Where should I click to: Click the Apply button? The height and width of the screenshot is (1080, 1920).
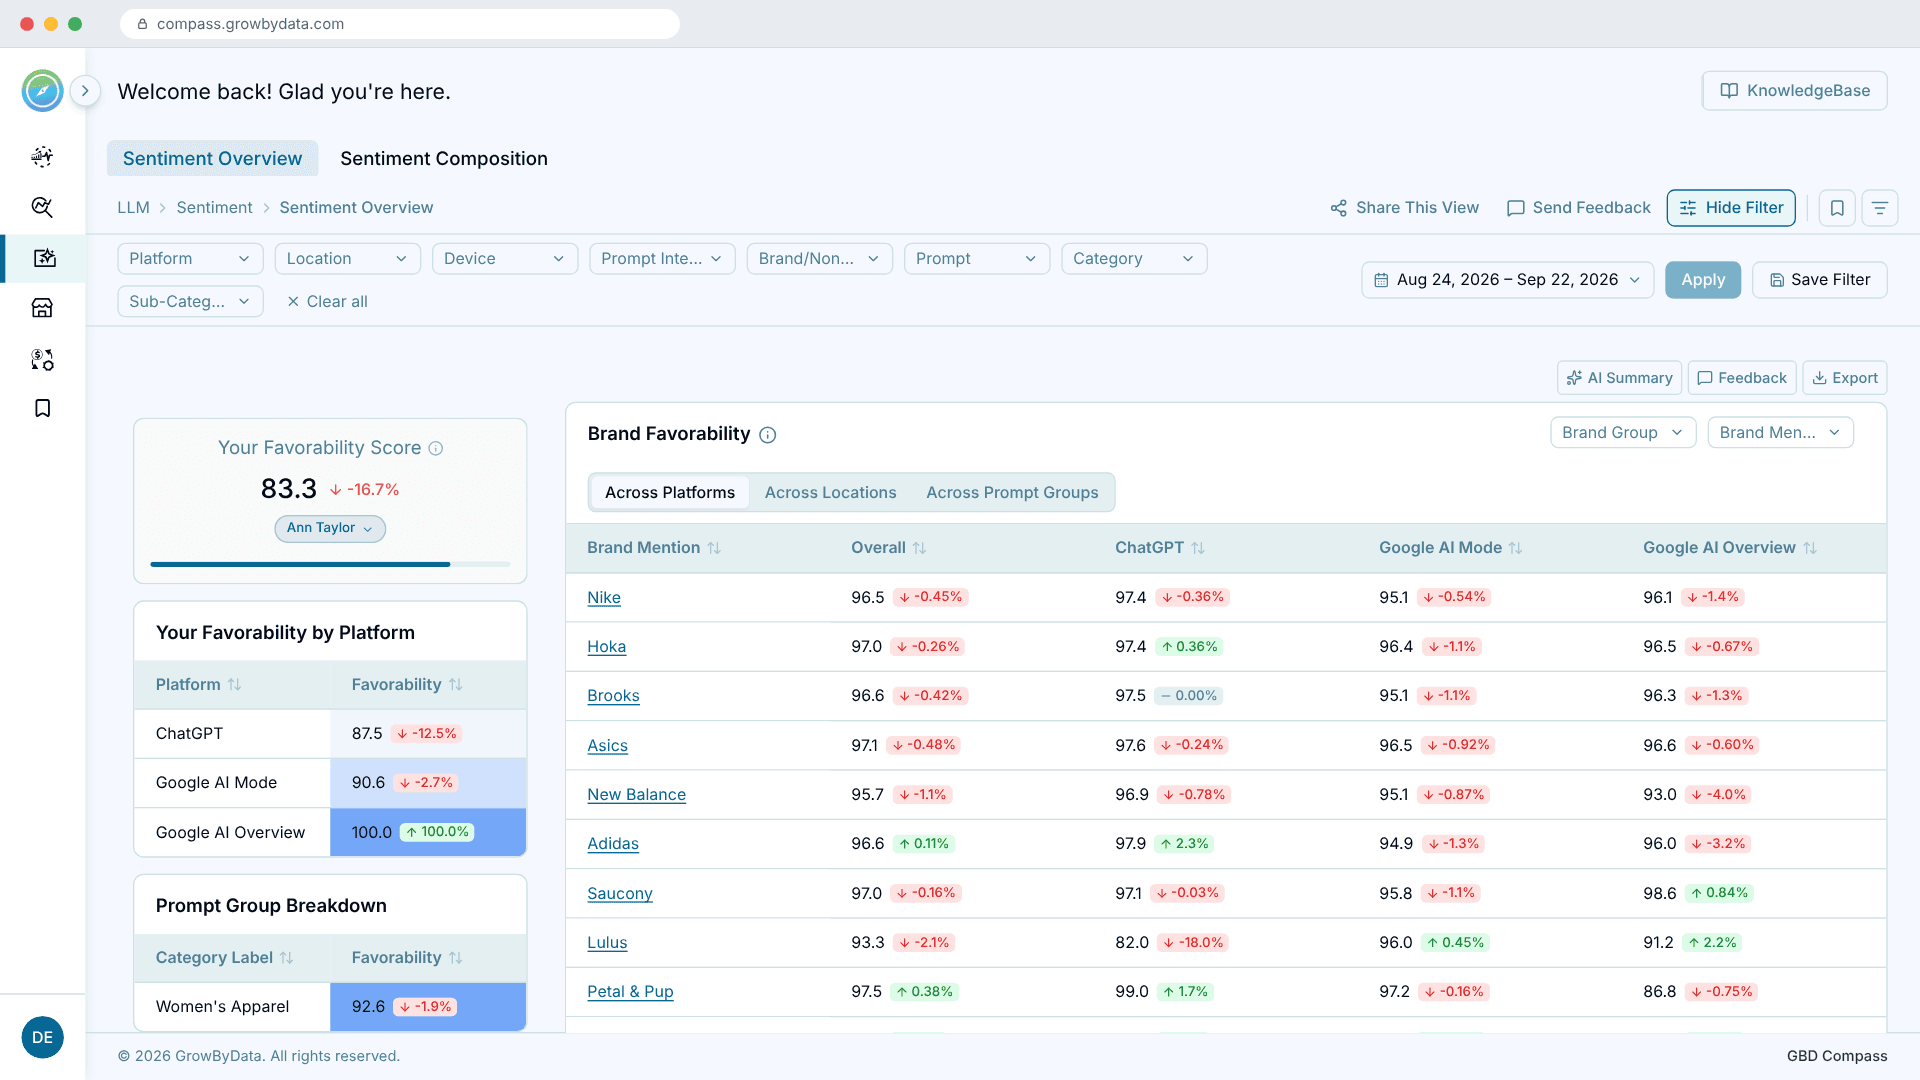tap(1703, 280)
